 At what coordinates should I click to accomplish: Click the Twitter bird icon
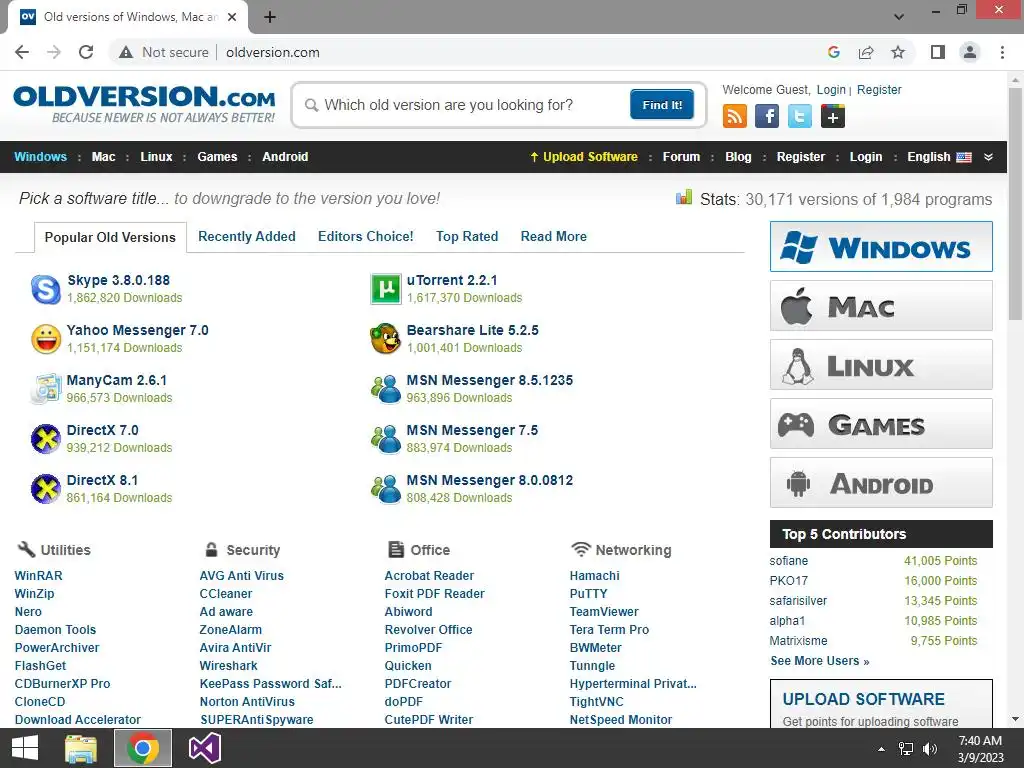799,116
